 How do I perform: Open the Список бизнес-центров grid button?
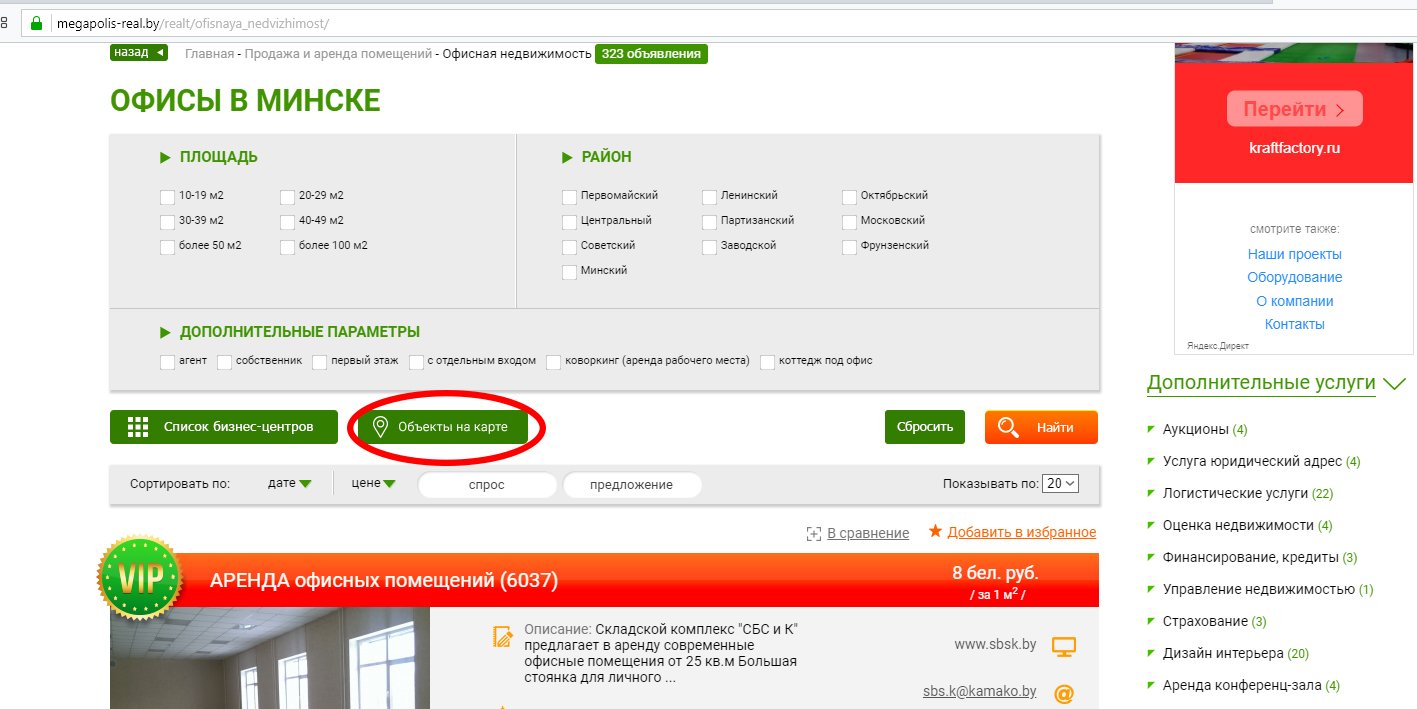click(220, 427)
